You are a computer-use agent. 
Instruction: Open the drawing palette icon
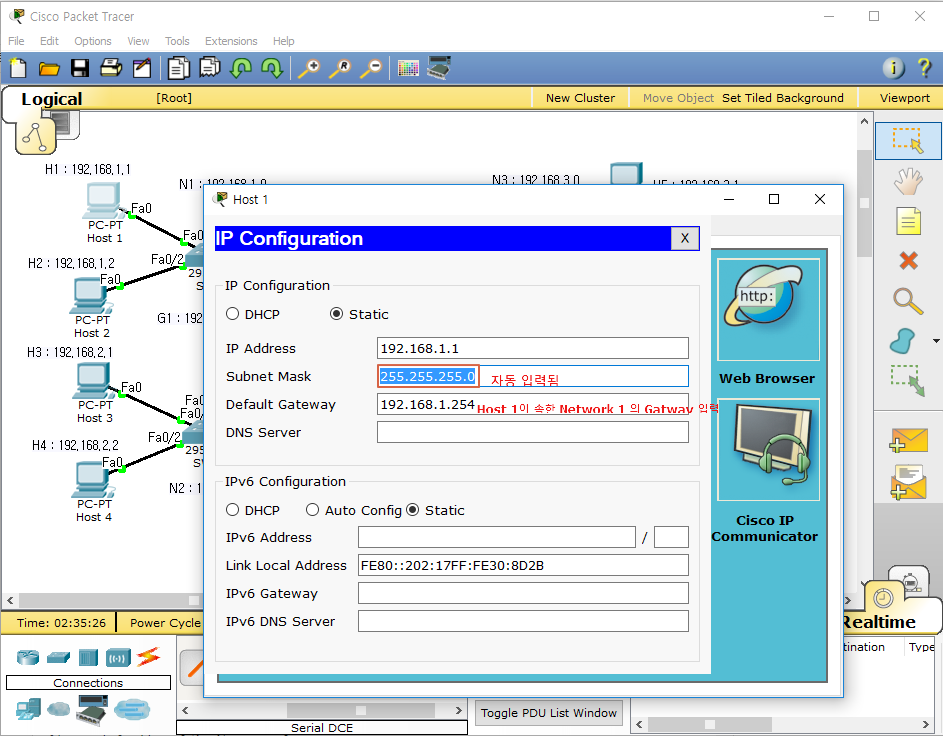(x=408, y=68)
